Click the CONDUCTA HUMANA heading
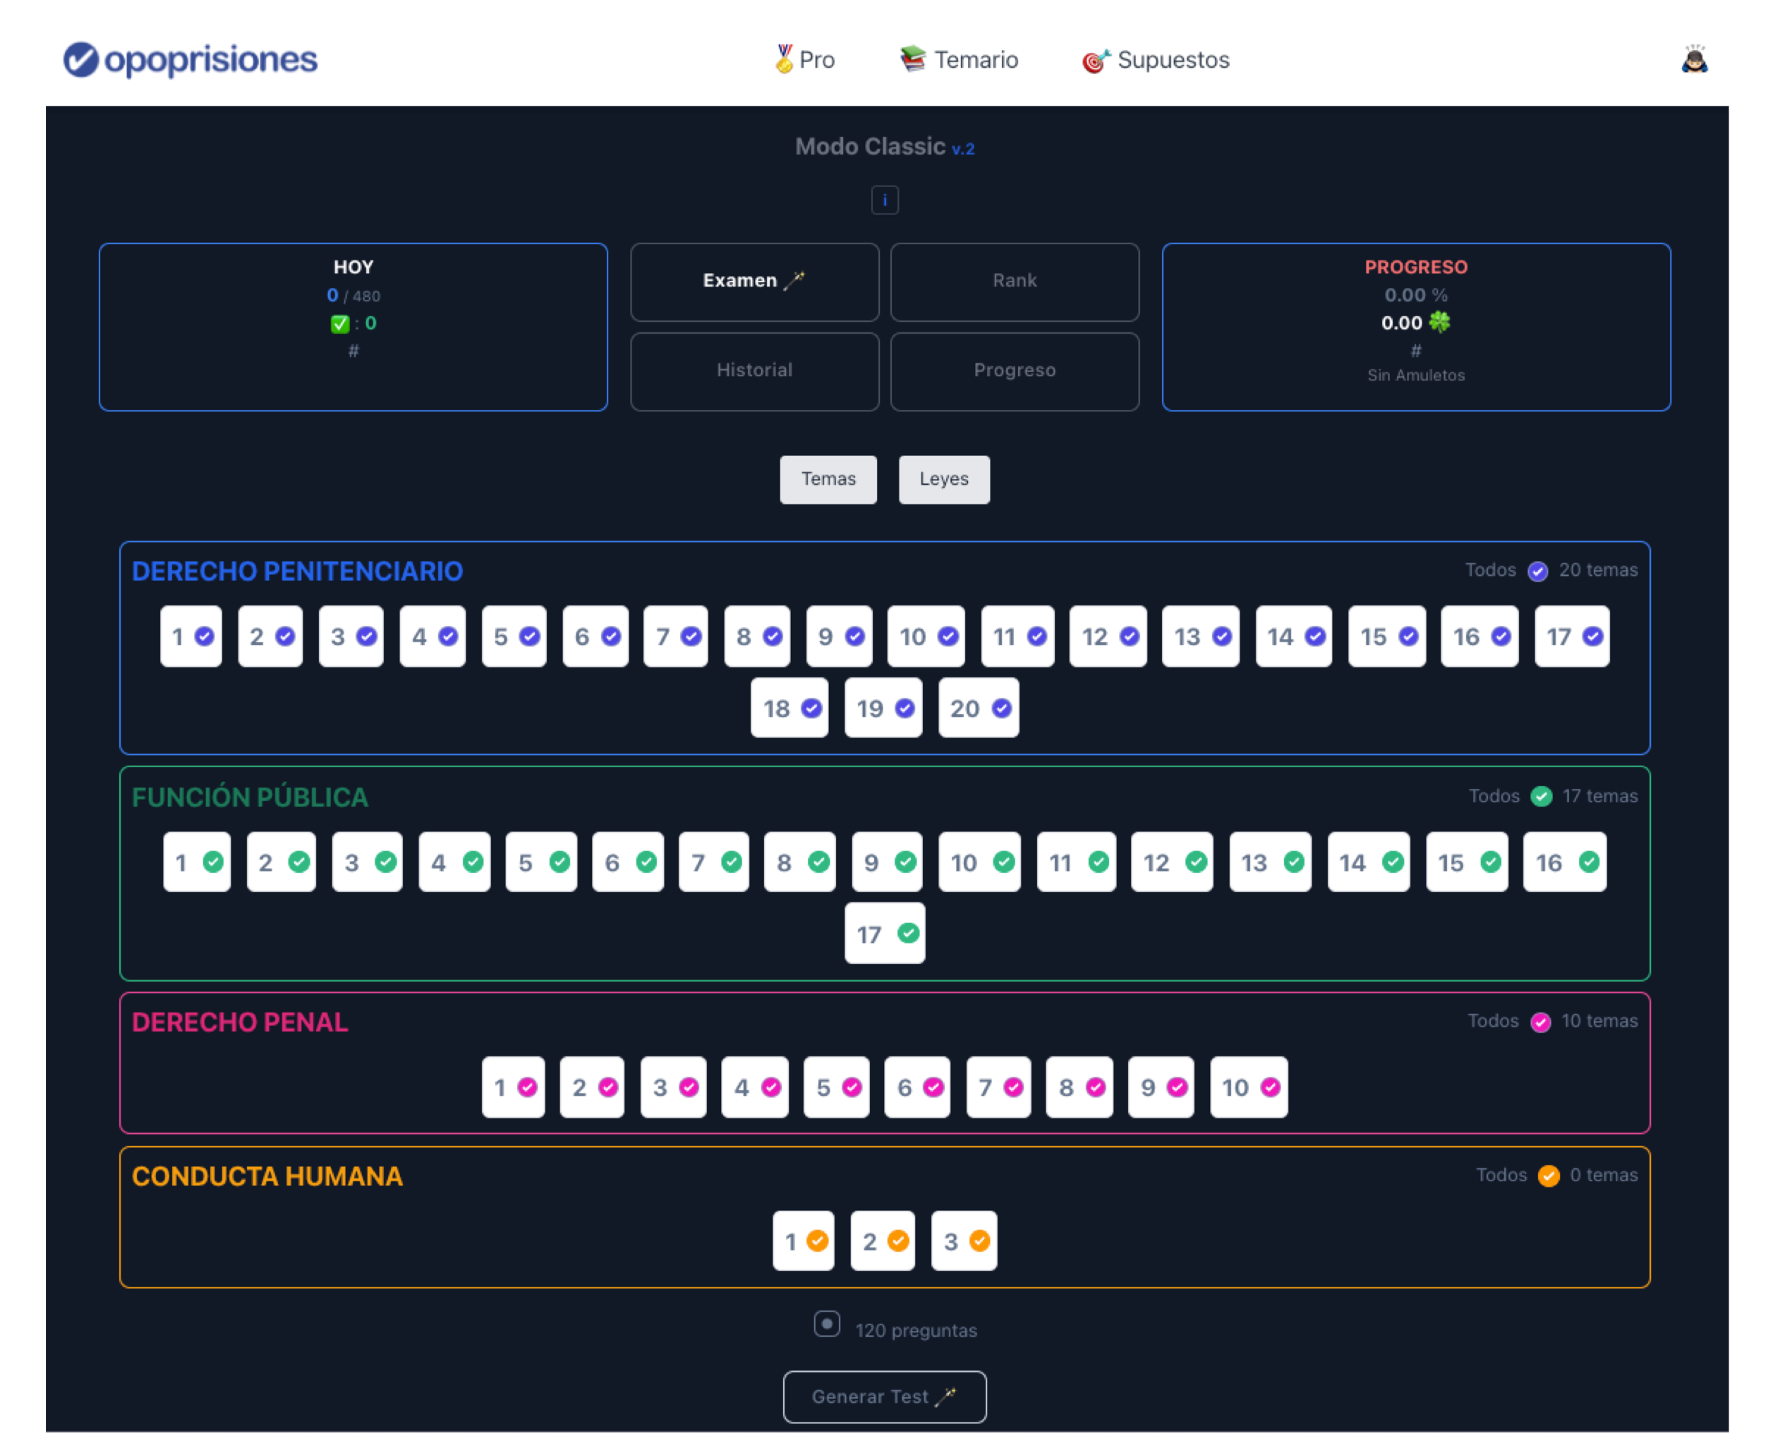1773x1443 pixels. (x=267, y=1176)
